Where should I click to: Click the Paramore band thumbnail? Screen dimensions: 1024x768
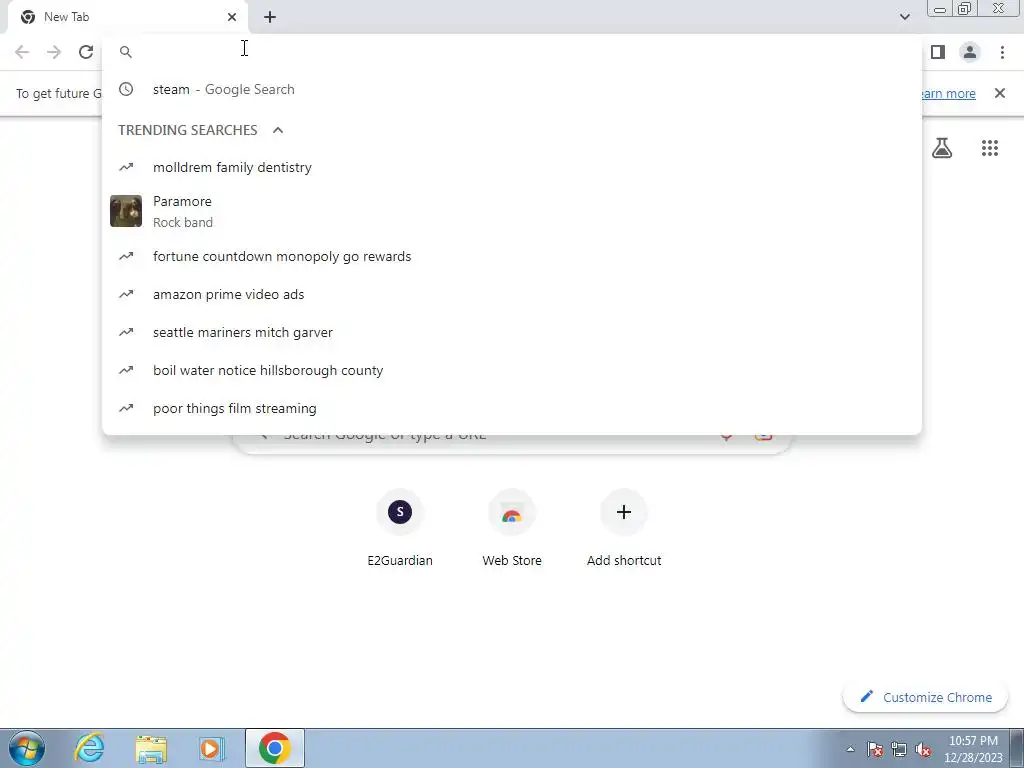click(126, 211)
